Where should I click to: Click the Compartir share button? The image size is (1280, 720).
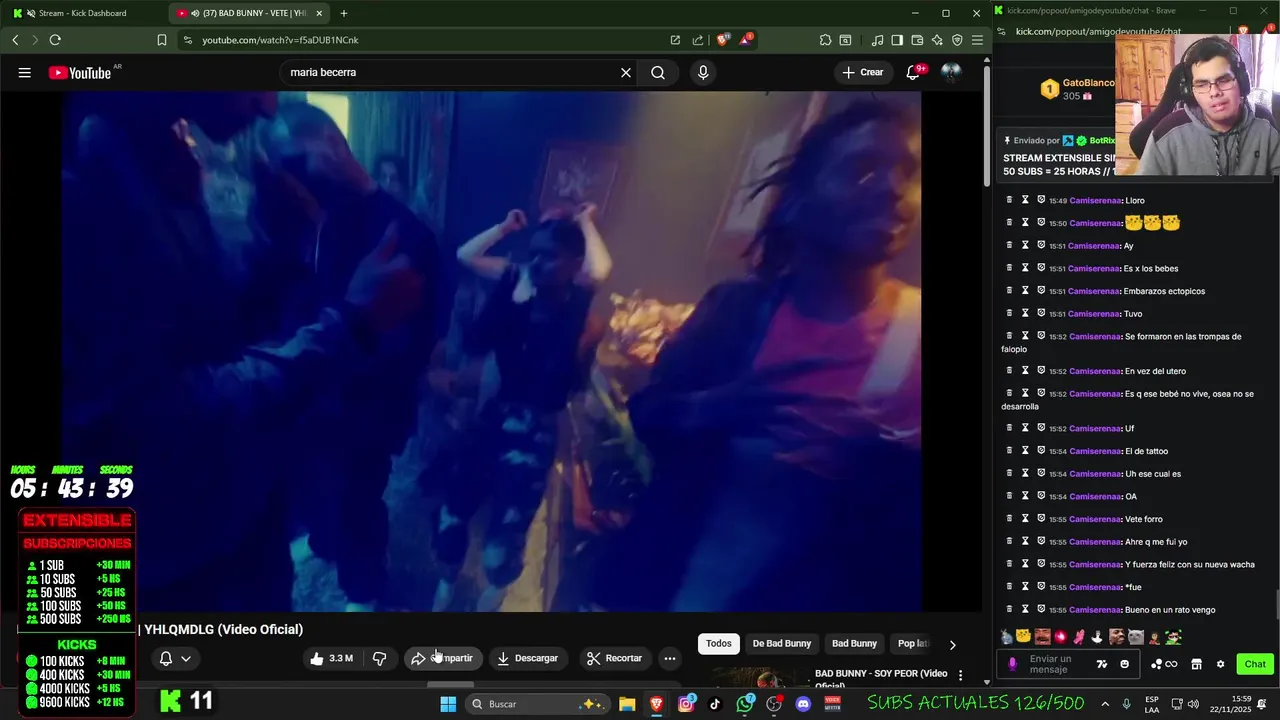pos(441,658)
